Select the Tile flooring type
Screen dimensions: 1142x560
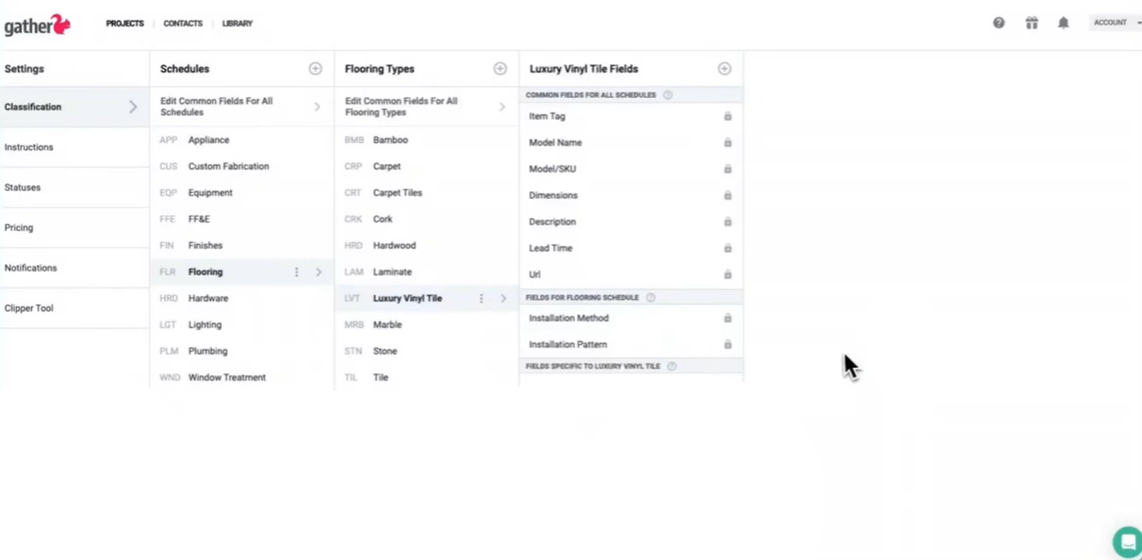(x=427, y=377)
